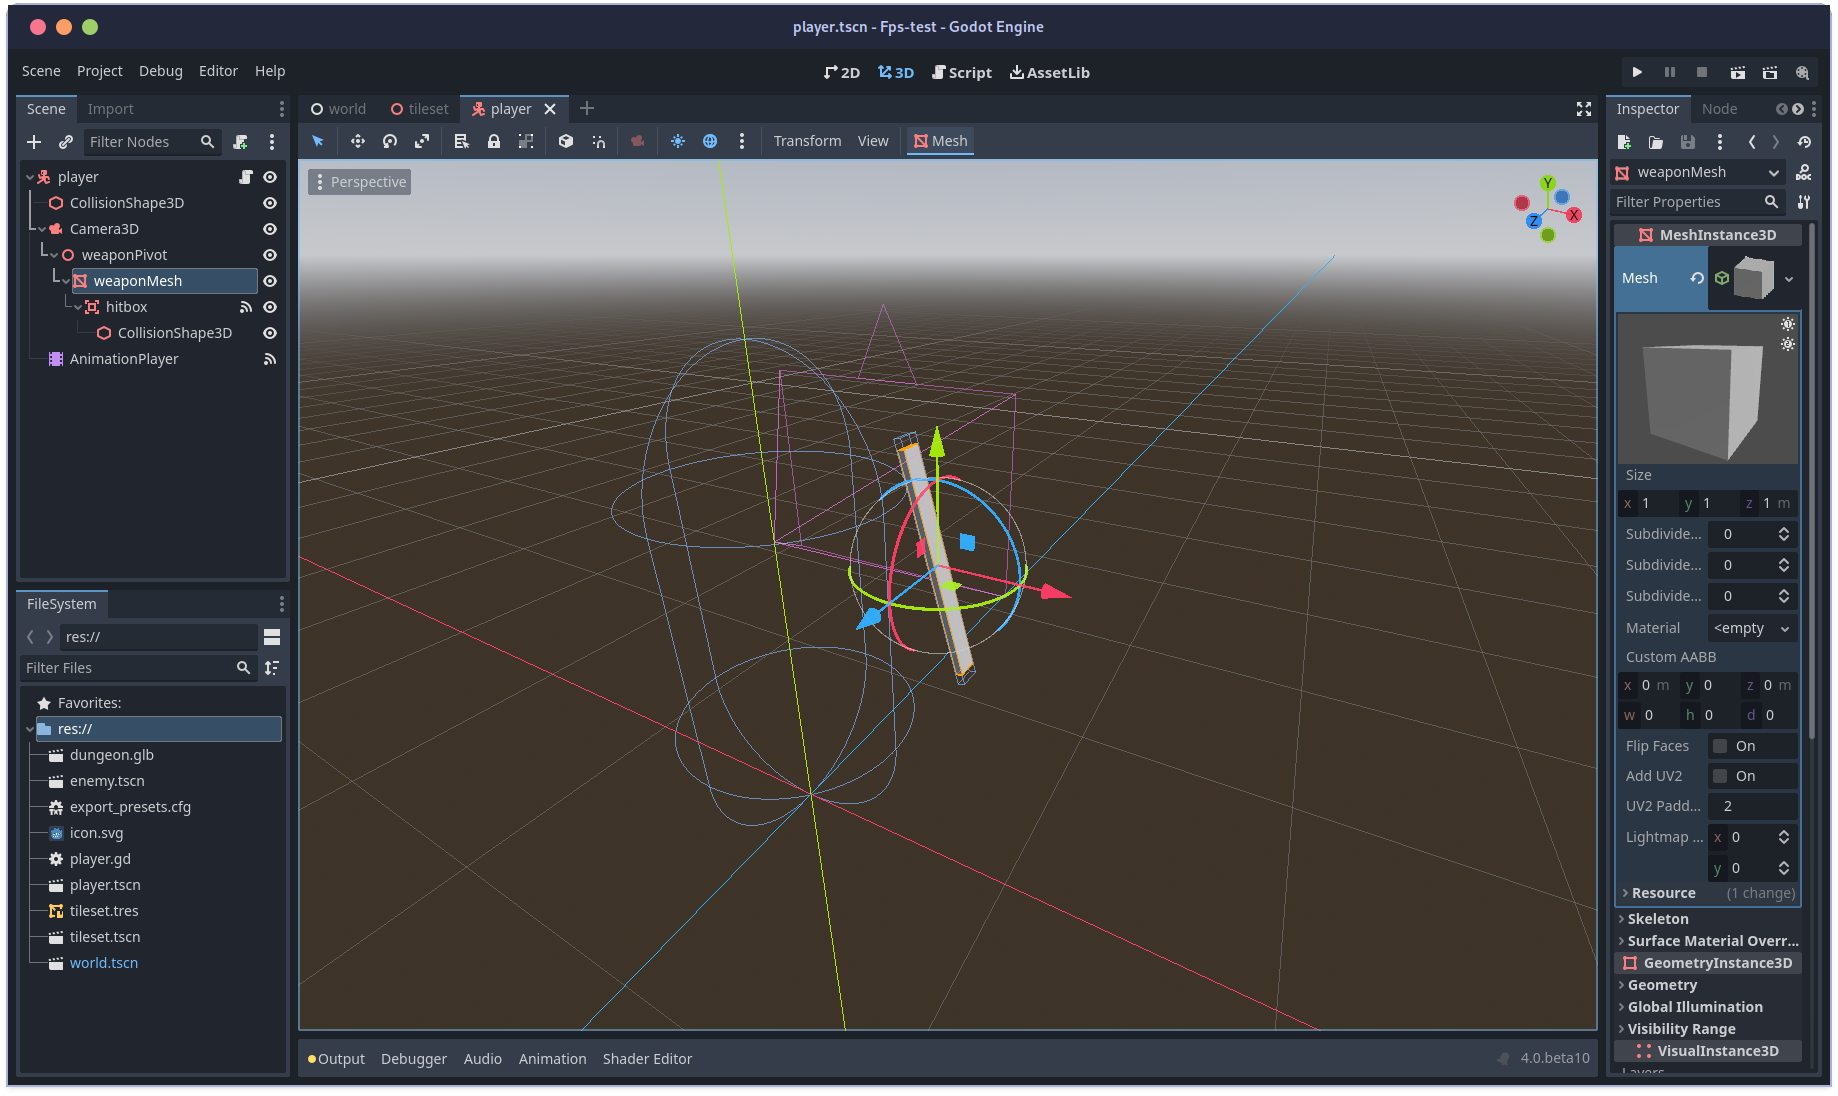Screen dimensions: 1838x1096
Task: Toggle the preview sunlight icon
Action: point(678,141)
